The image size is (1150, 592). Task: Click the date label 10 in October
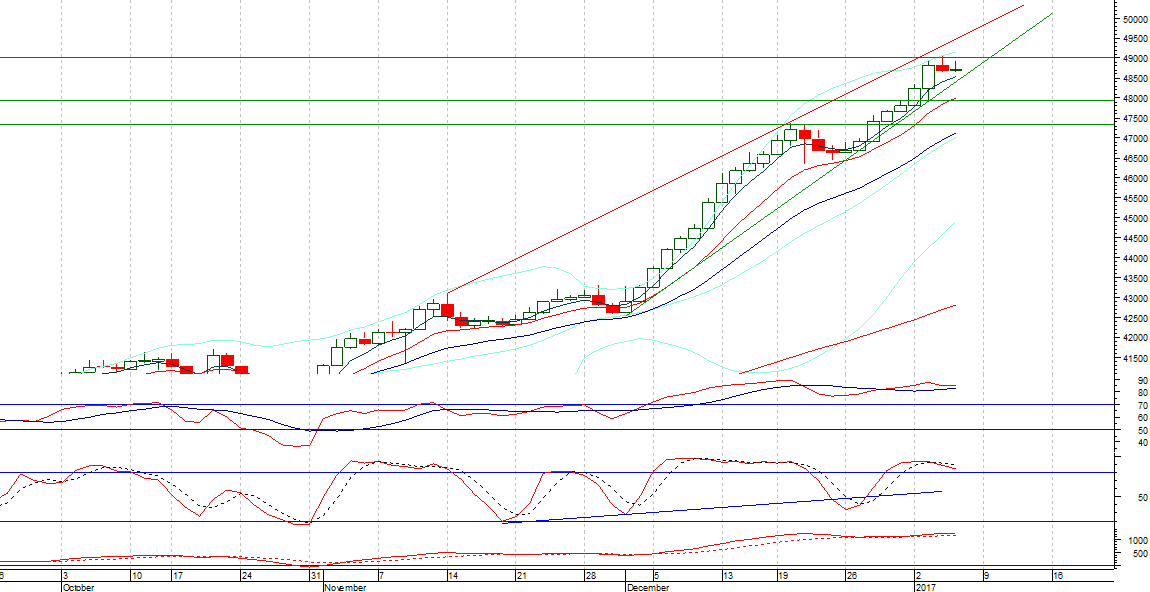click(x=136, y=576)
